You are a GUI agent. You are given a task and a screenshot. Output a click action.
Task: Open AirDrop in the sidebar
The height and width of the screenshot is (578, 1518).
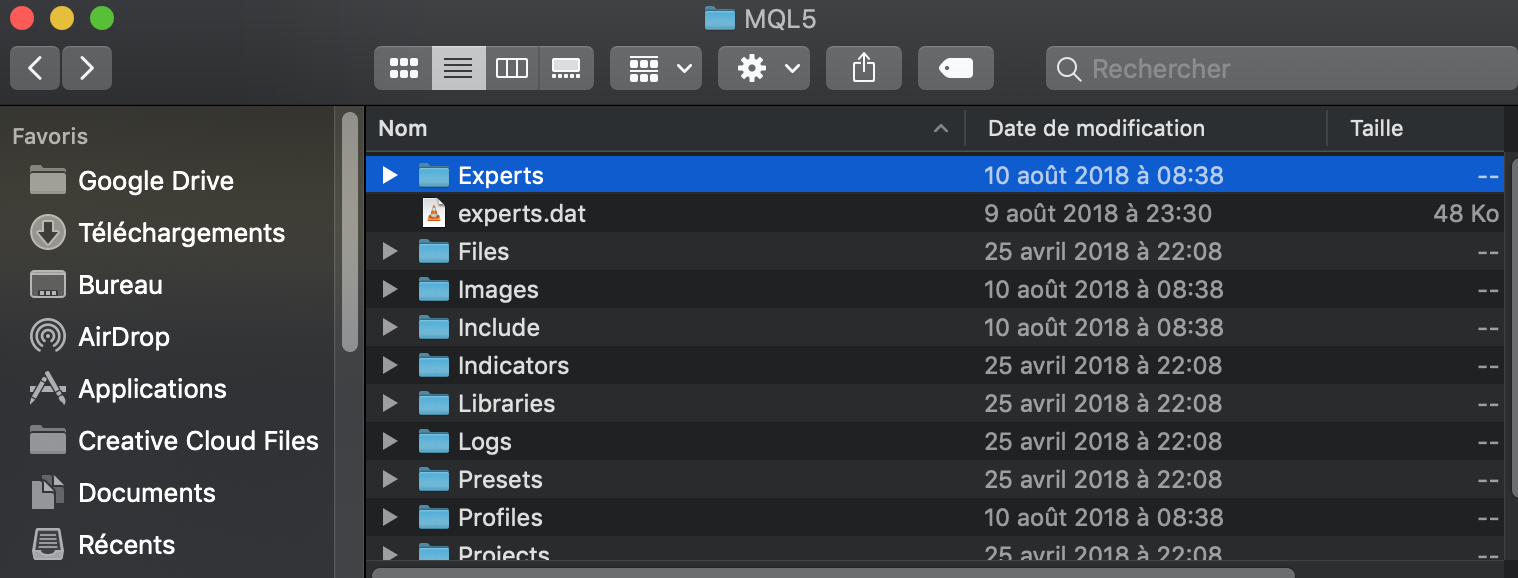tap(99, 337)
